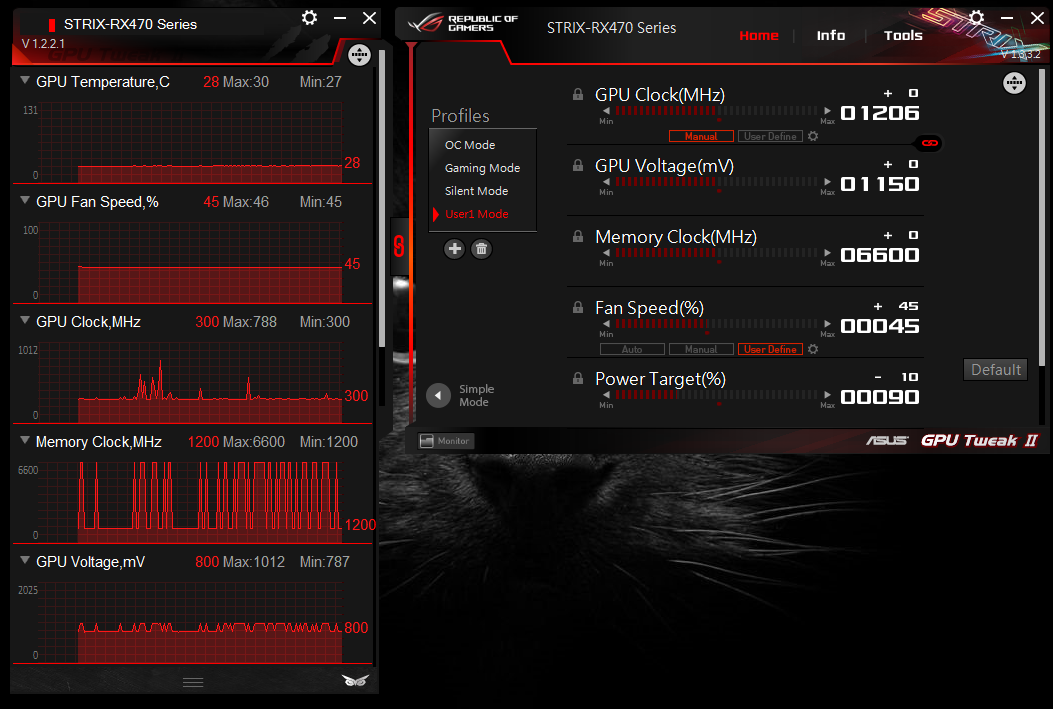Adjust the Power Target slider bar
The image size is (1053, 709).
(x=717, y=395)
